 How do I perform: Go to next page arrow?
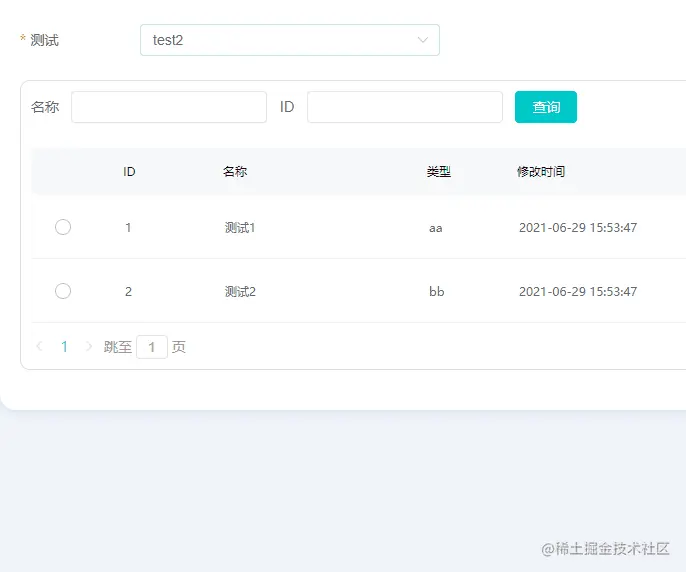(x=89, y=347)
